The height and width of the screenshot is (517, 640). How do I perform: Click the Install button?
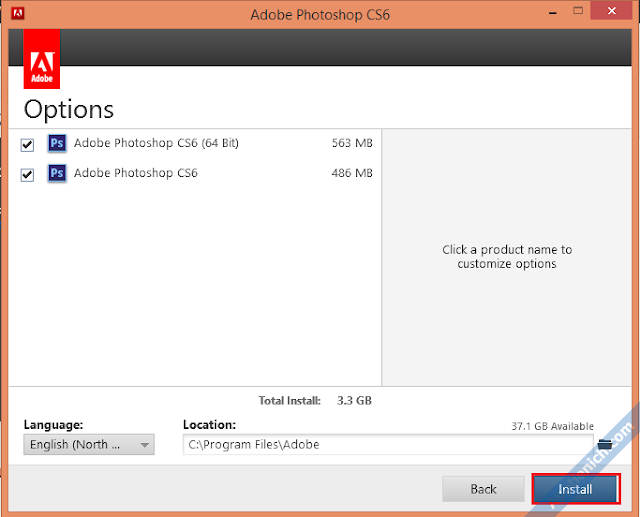click(576, 489)
